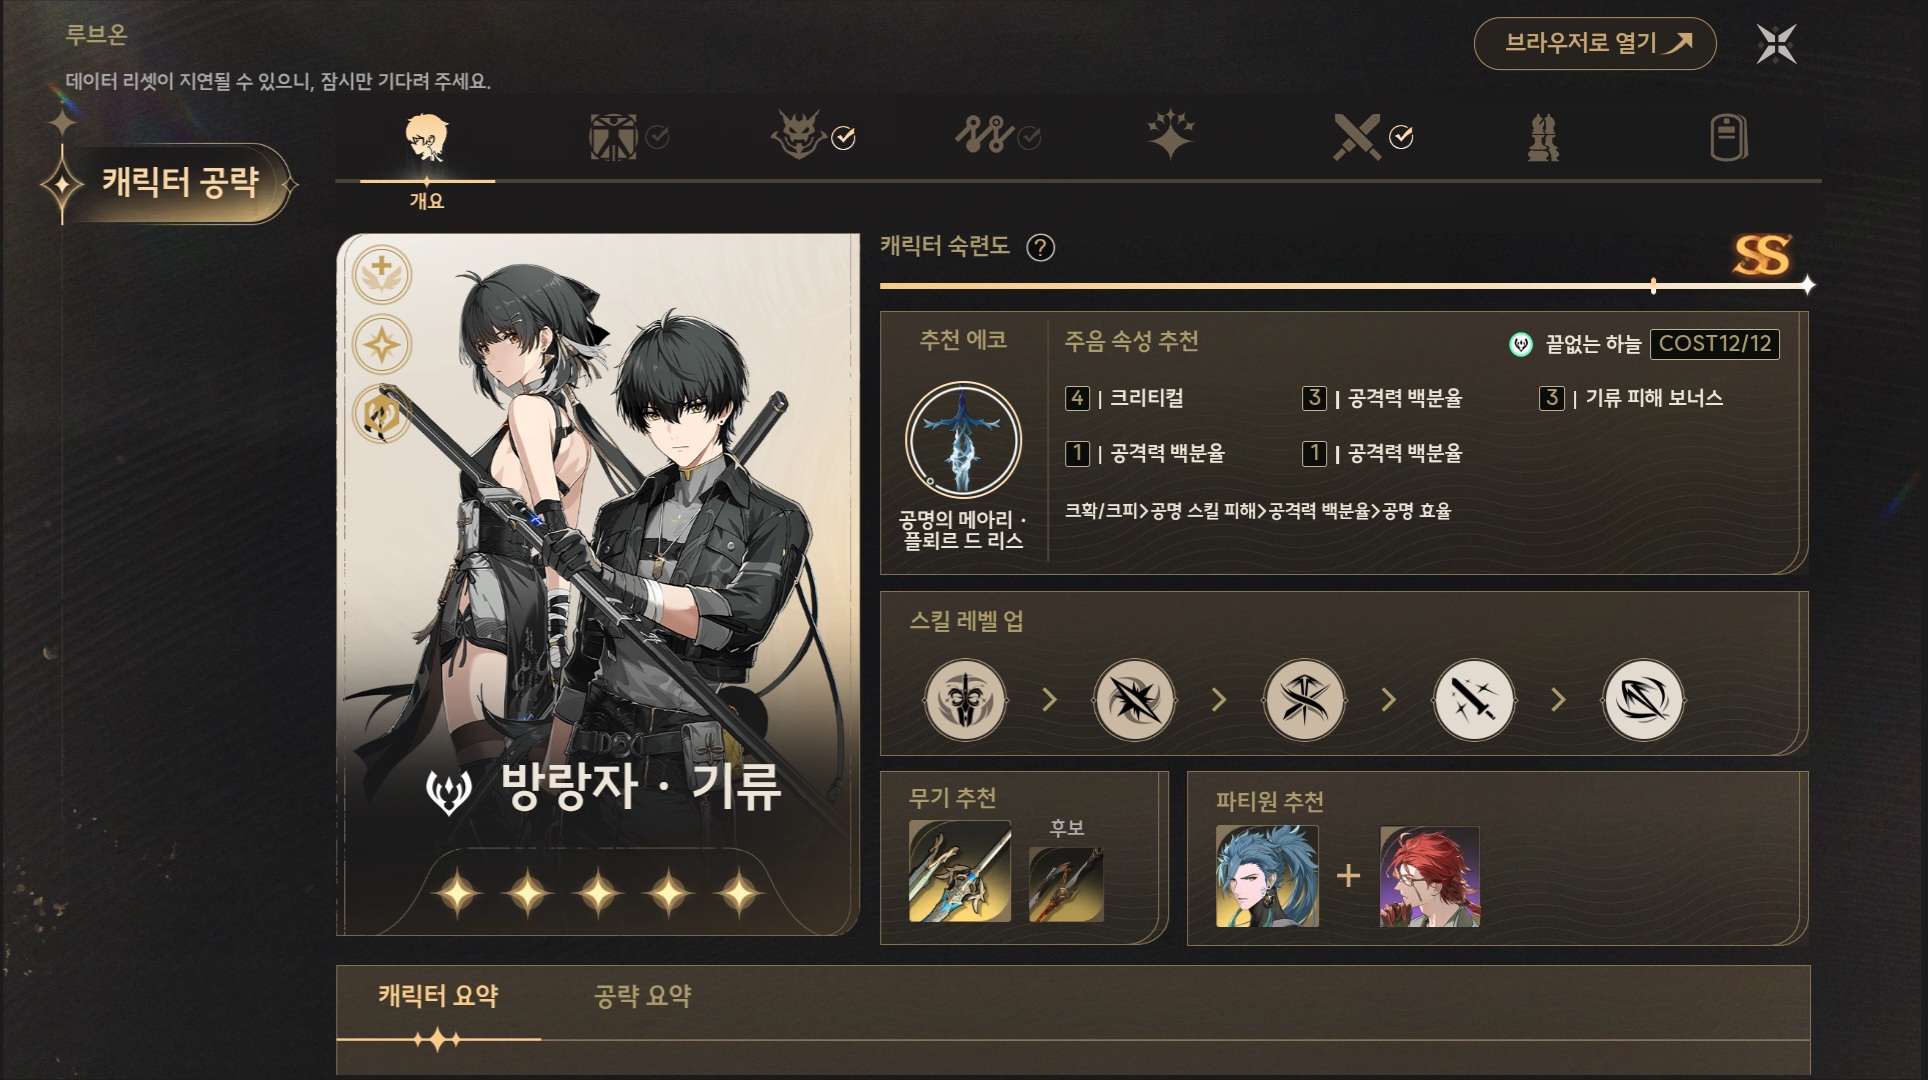Select the blue-haired party member thumbnail

coord(1267,876)
